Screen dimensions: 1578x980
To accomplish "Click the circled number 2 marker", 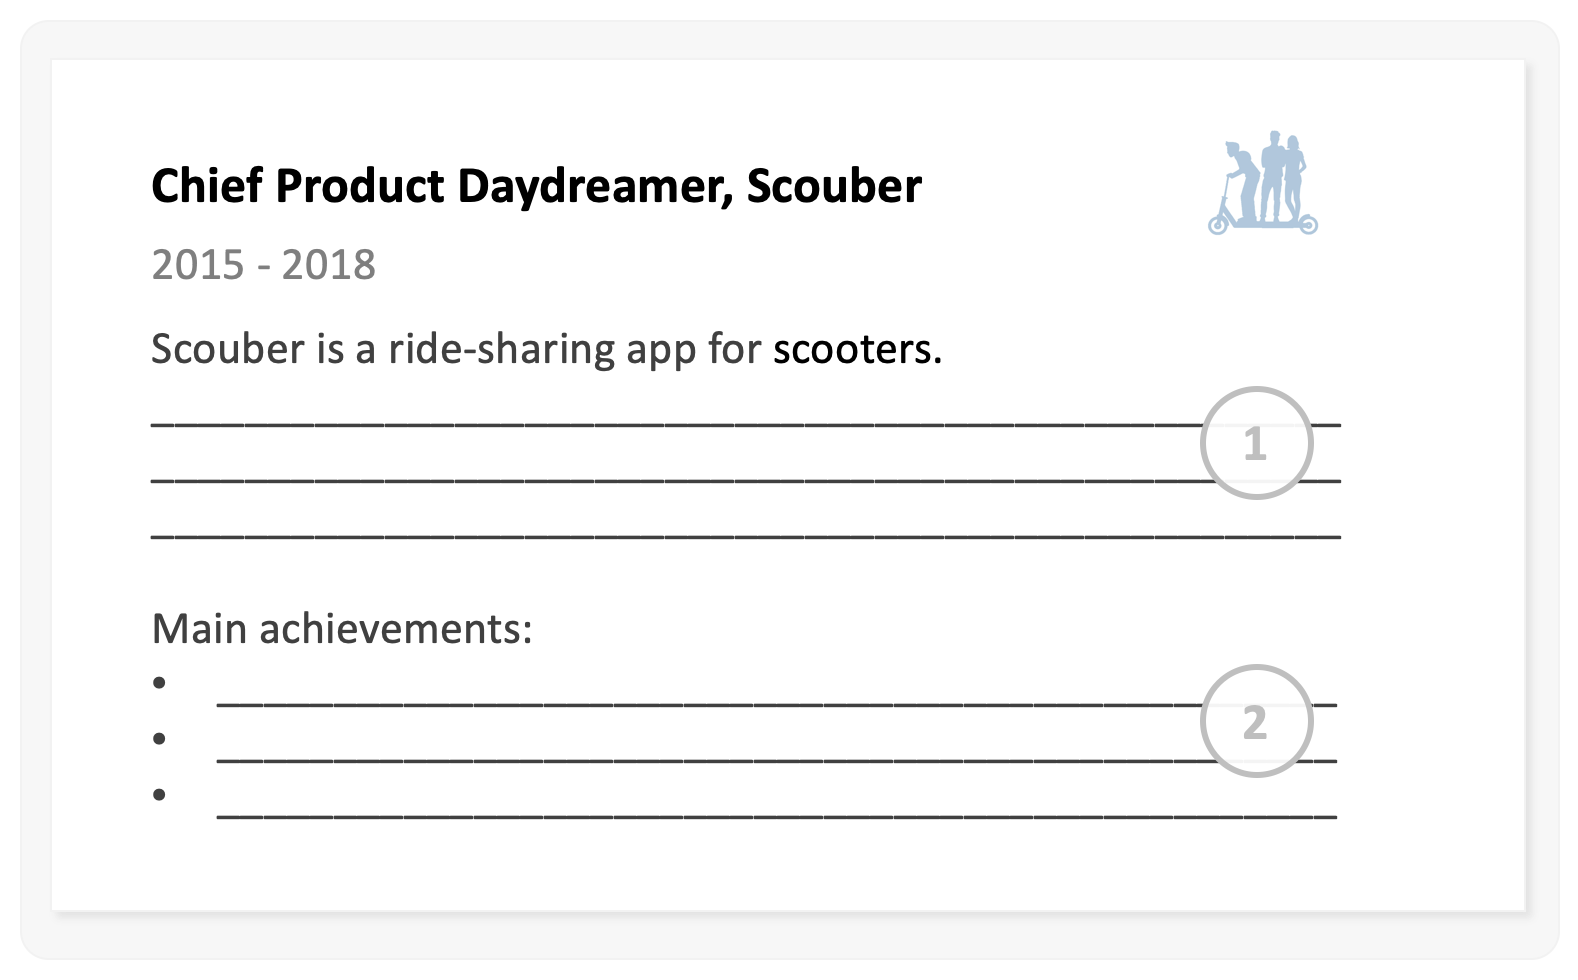I will pos(1256,721).
